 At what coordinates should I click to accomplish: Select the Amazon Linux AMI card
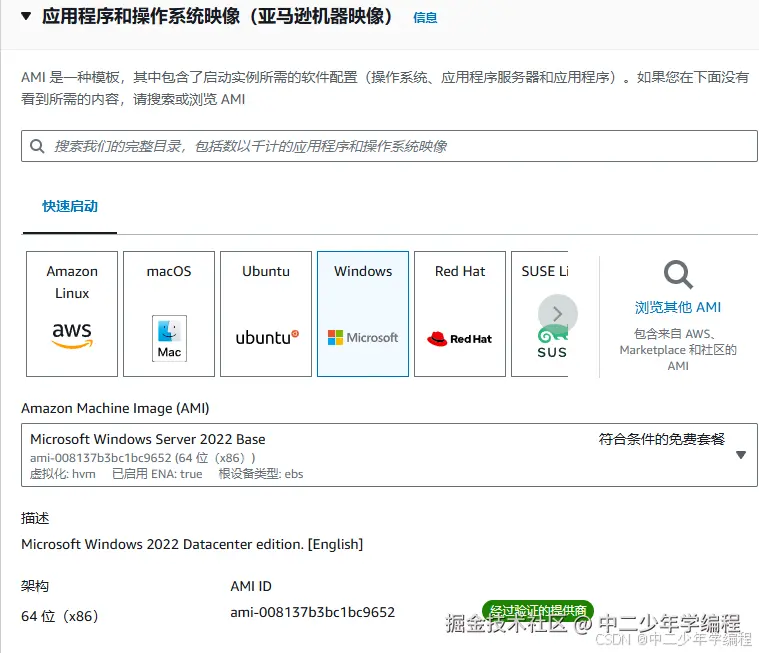72,314
